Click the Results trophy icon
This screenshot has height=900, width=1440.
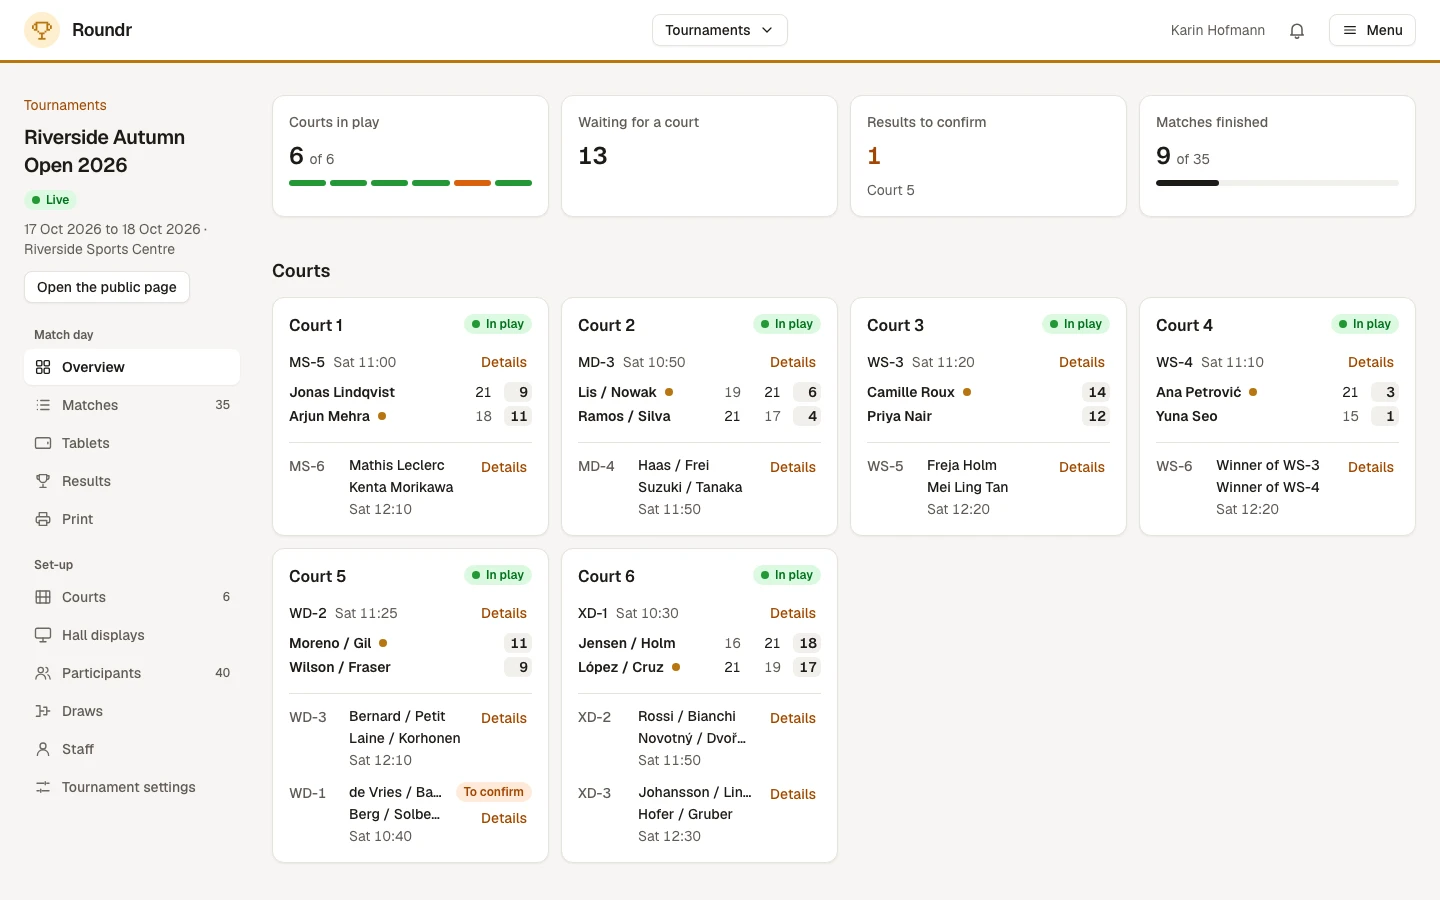coord(43,481)
